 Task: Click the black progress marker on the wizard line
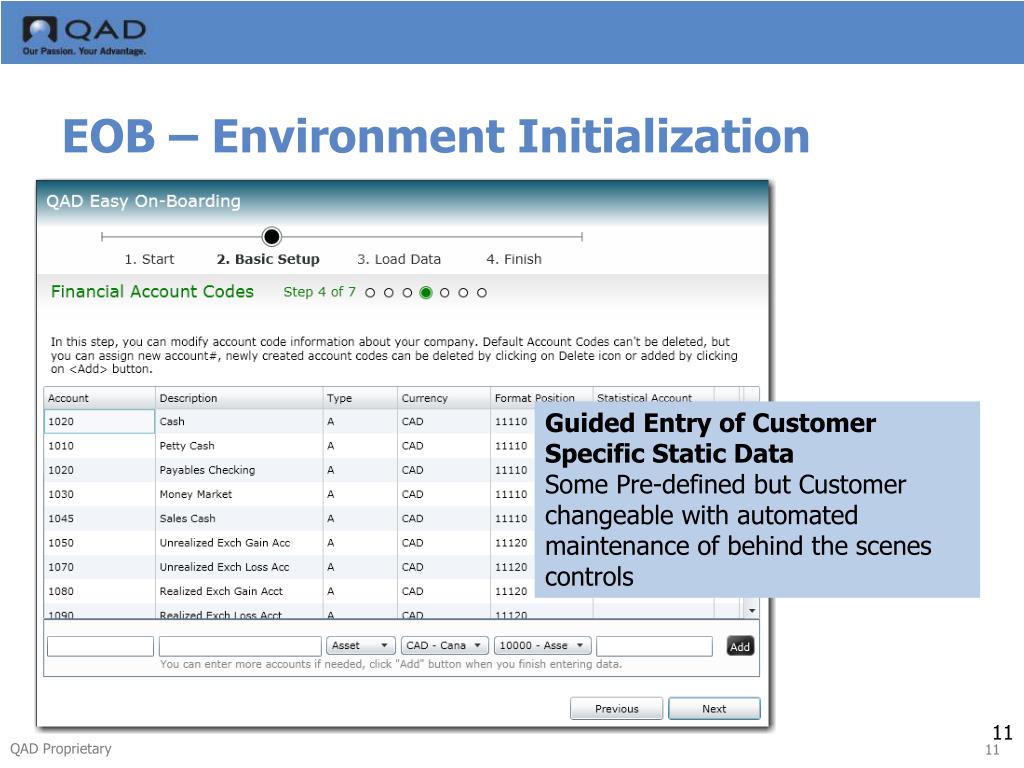pos(272,236)
